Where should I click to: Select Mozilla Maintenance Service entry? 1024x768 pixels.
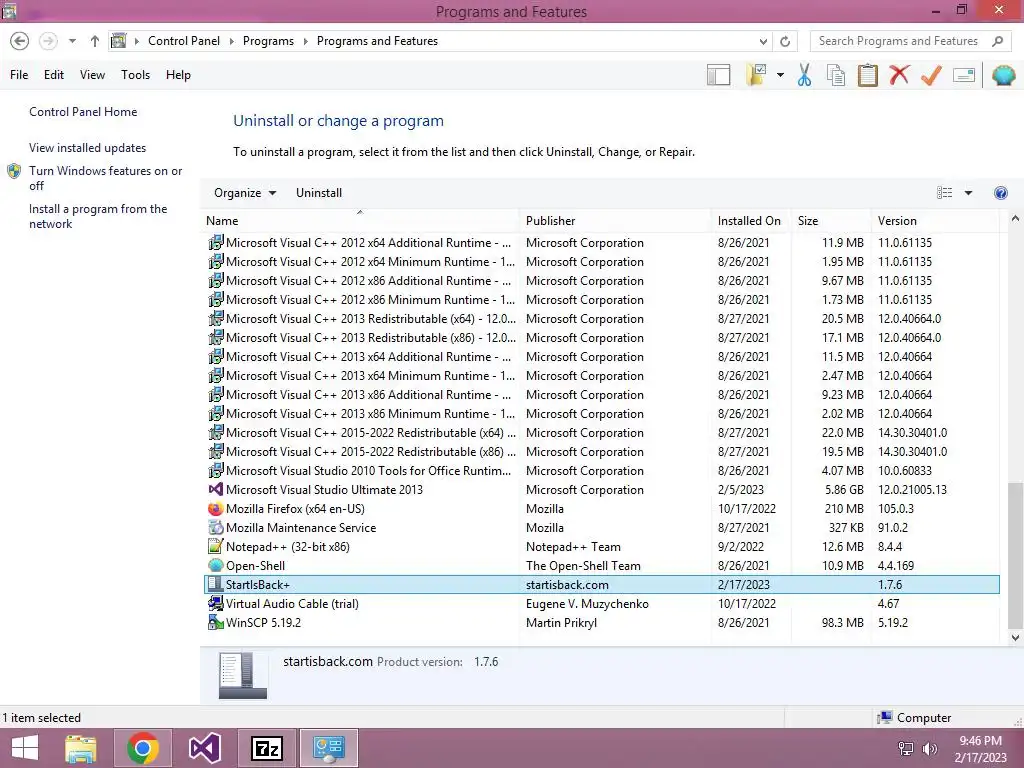[601, 528]
